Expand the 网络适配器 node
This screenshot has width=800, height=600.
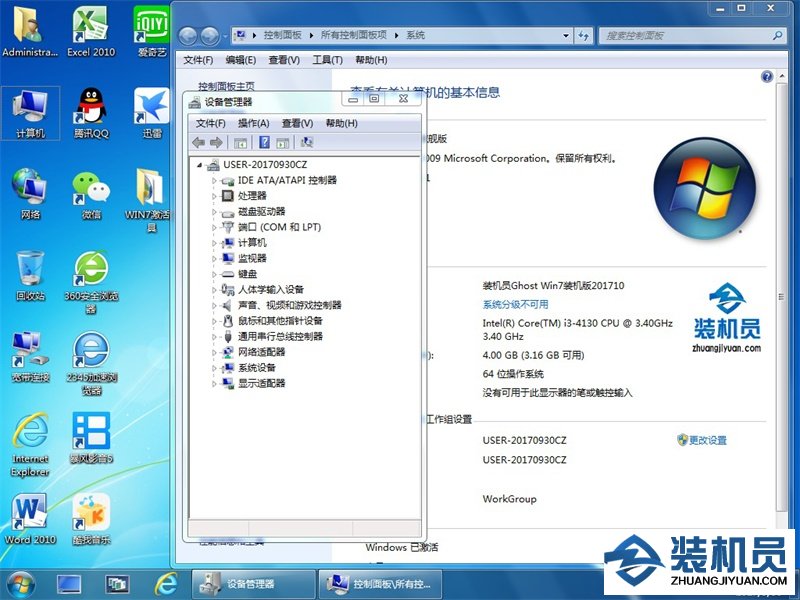214,352
